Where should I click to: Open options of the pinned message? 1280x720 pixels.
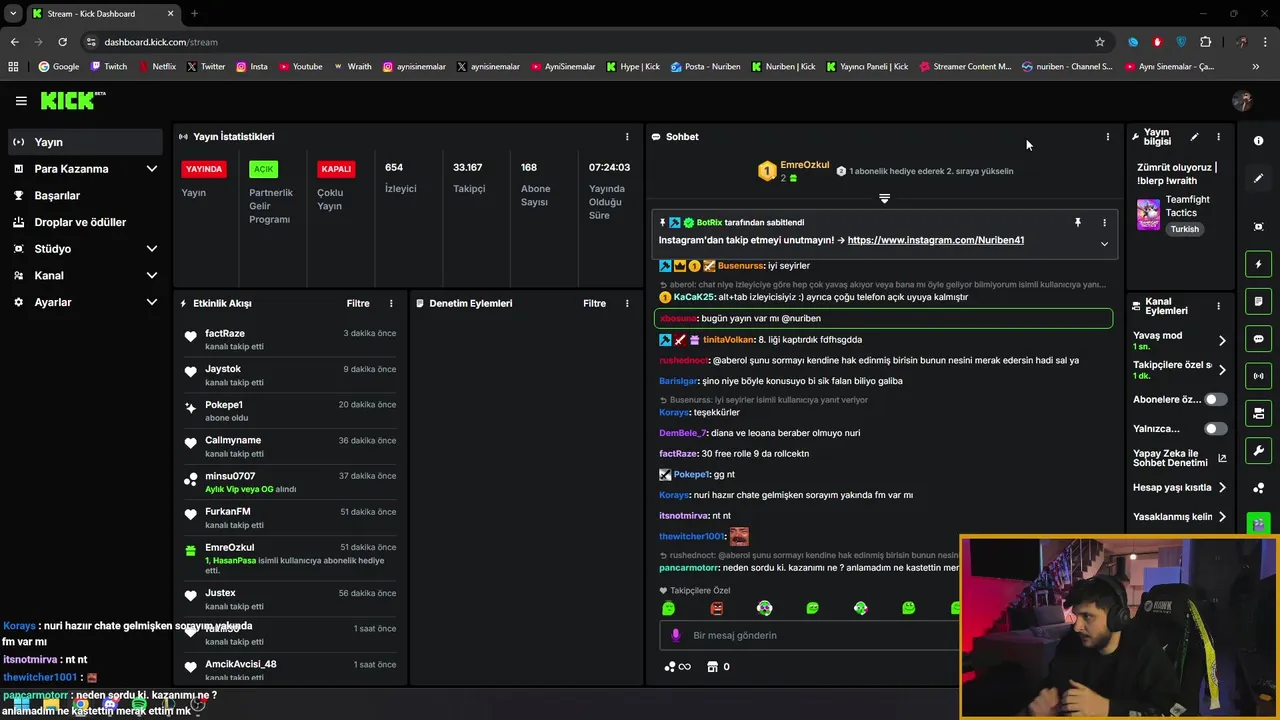(1104, 223)
